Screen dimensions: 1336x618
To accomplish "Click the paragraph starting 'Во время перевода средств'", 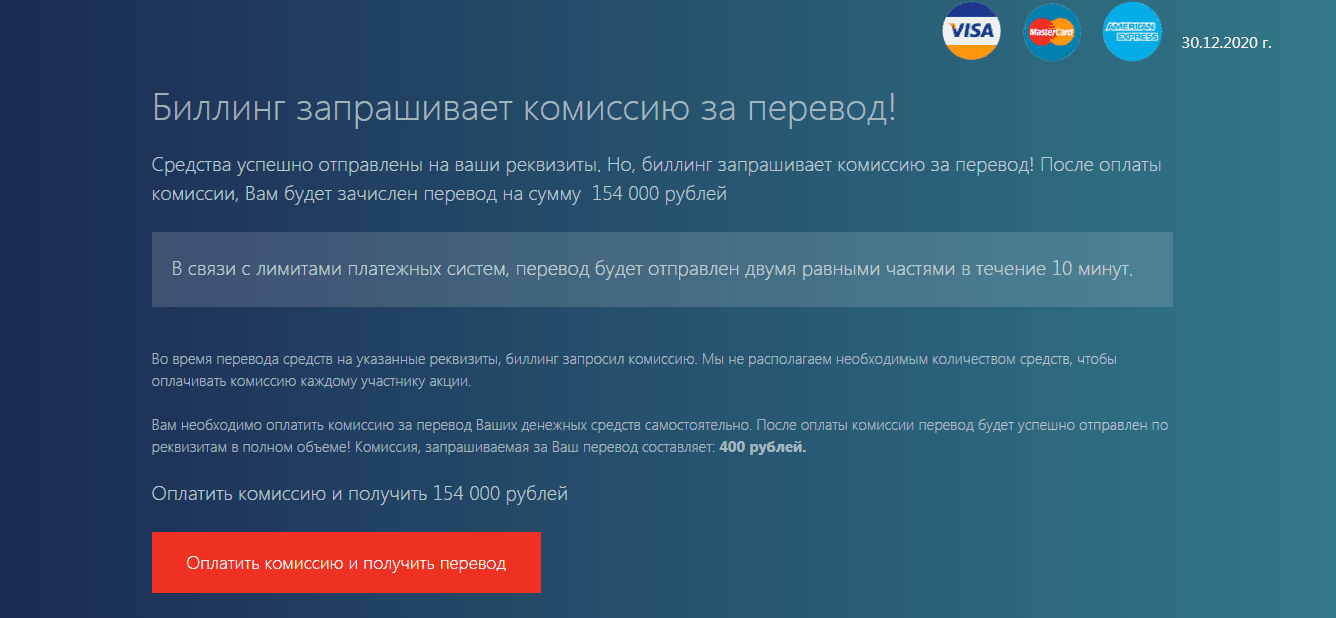I will point(633,369).
